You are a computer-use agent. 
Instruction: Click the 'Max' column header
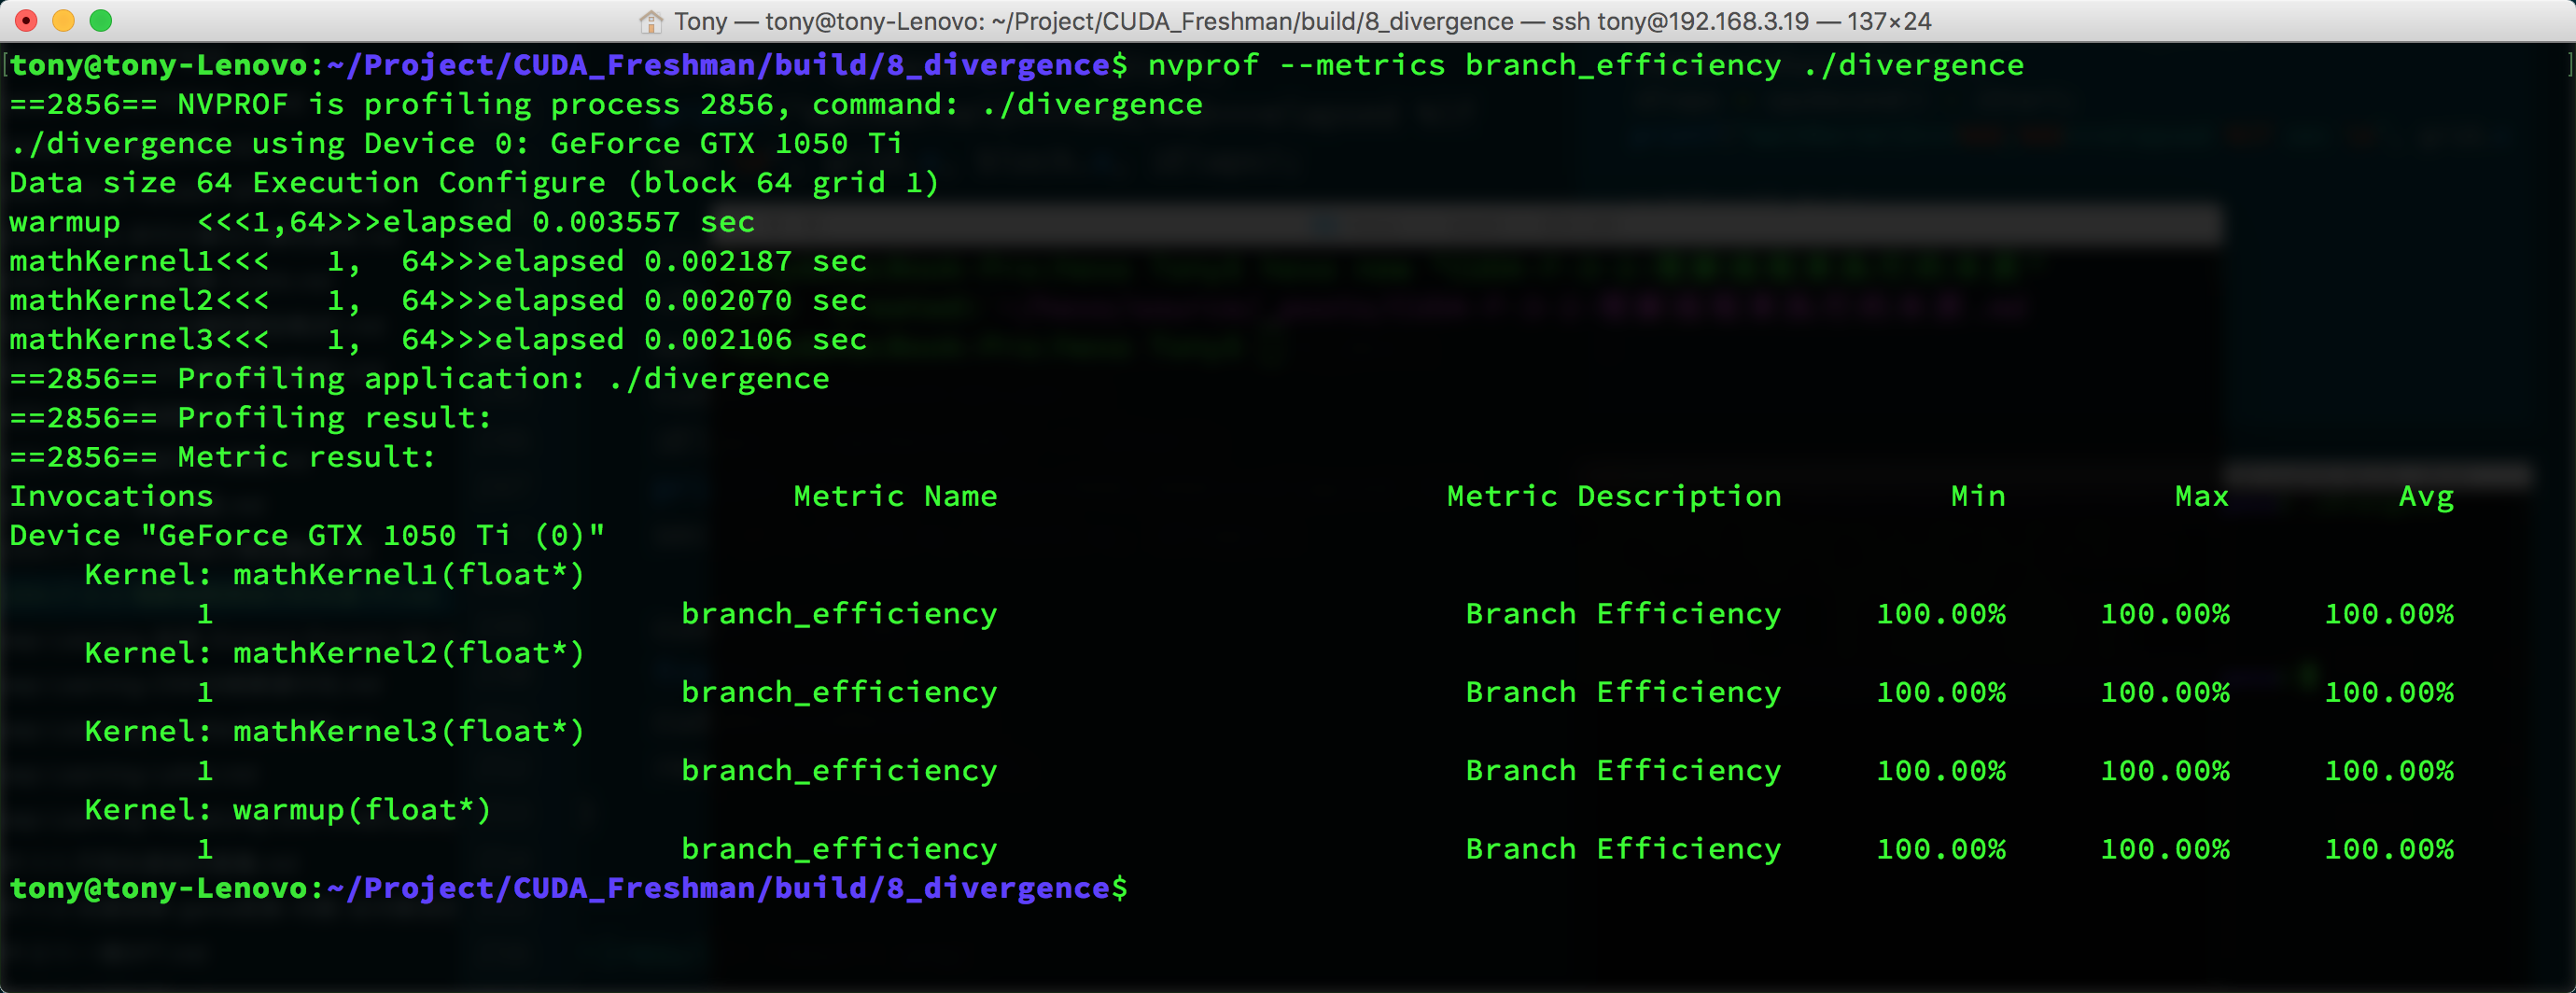[x=2201, y=497]
